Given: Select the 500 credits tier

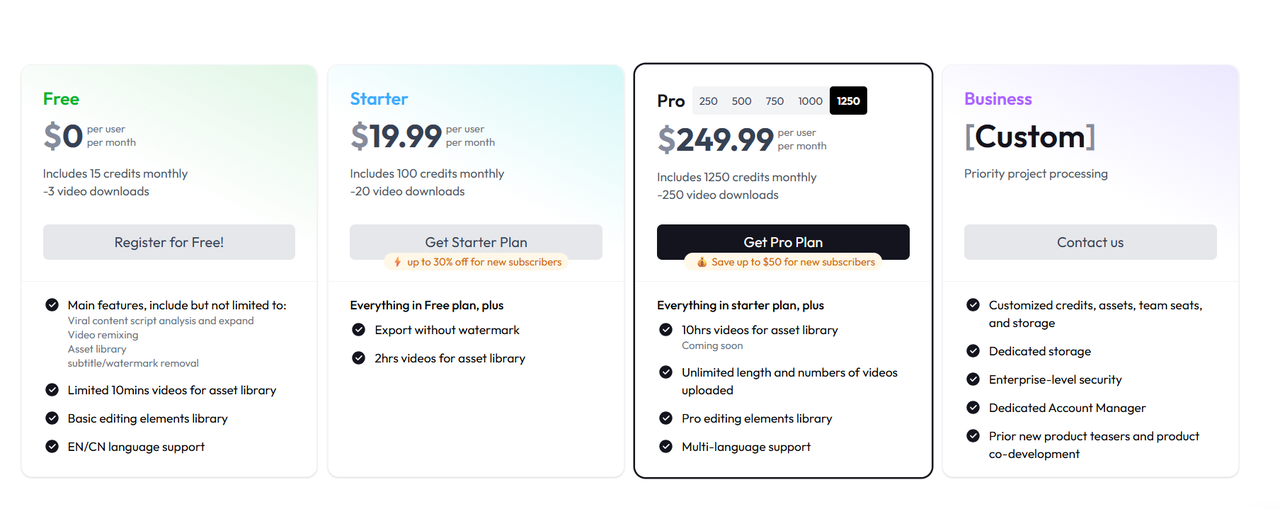Looking at the screenshot, I should point(742,101).
